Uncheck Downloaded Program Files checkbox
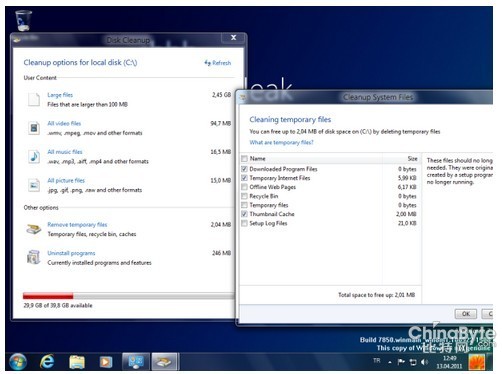Viewport: 502px width, 374px height. [x=244, y=169]
